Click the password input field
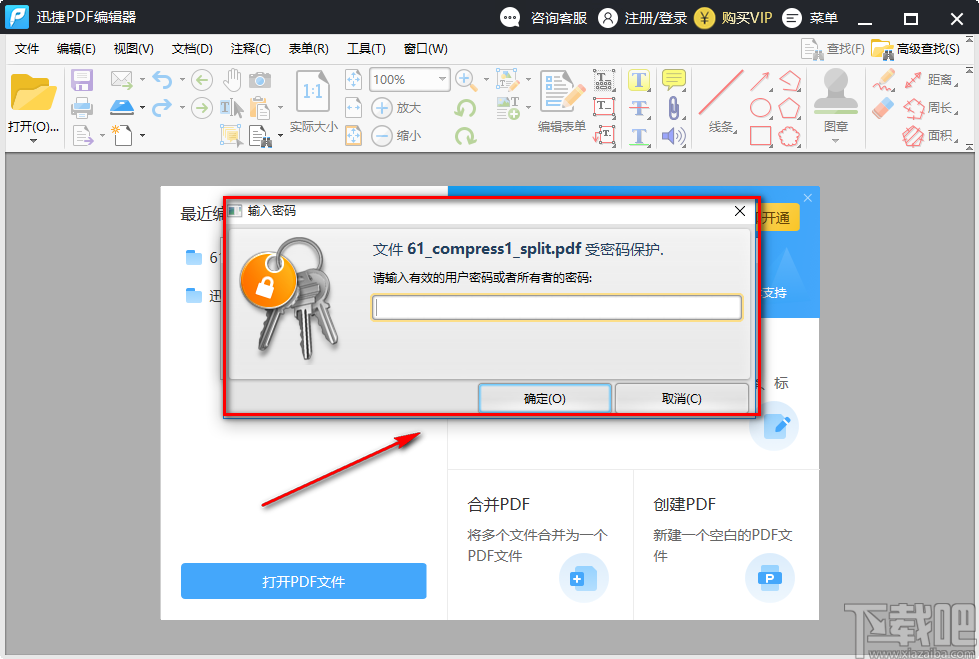The height and width of the screenshot is (659, 979). pos(557,307)
